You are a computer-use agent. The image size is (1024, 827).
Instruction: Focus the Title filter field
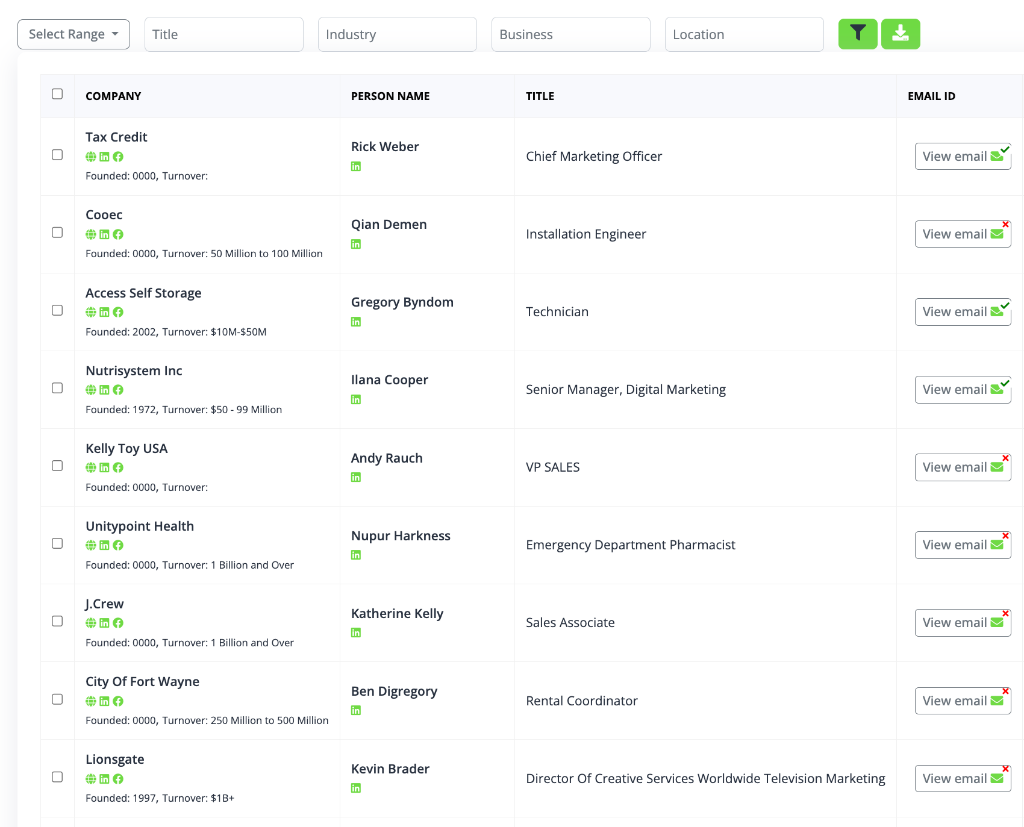[223, 34]
